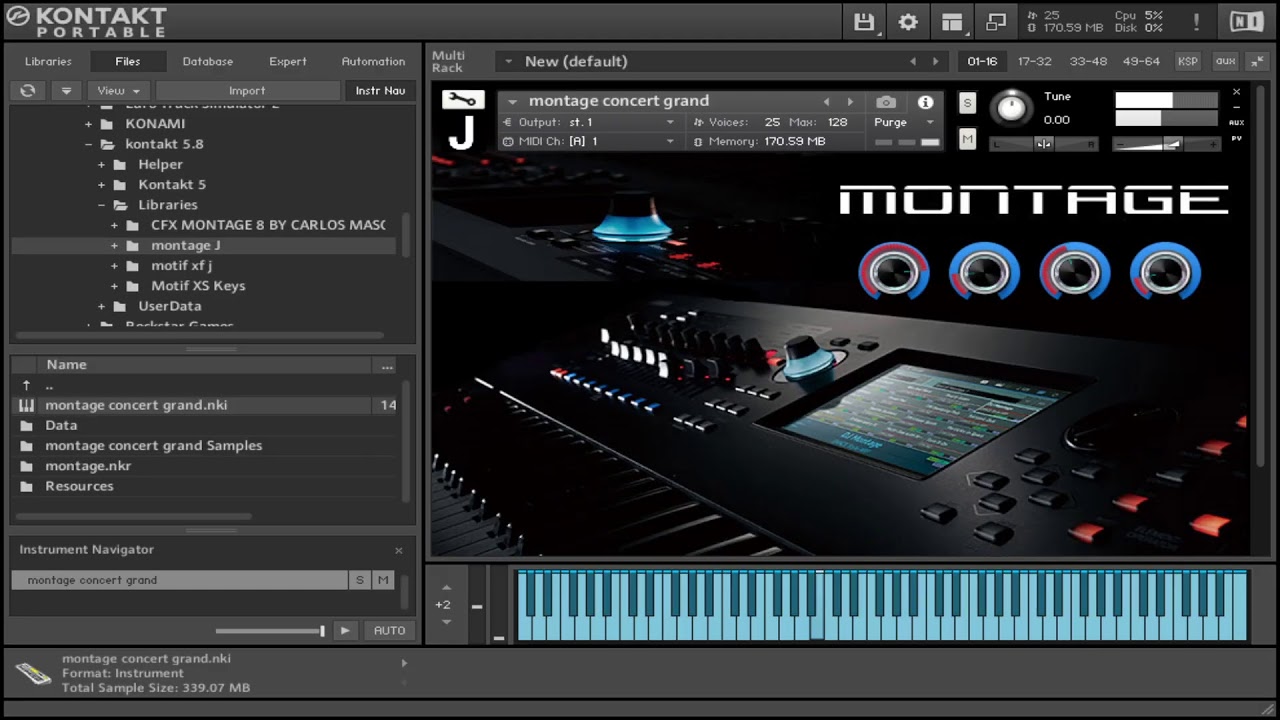The width and height of the screenshot is (1280, 720).
Task: Collapse the Libraries folder
Action: tap(101, 205)
